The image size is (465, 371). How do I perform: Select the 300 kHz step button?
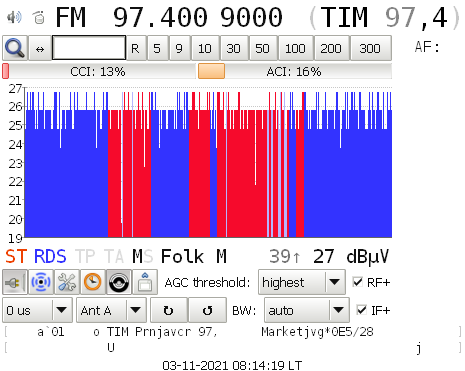[370, 49]
